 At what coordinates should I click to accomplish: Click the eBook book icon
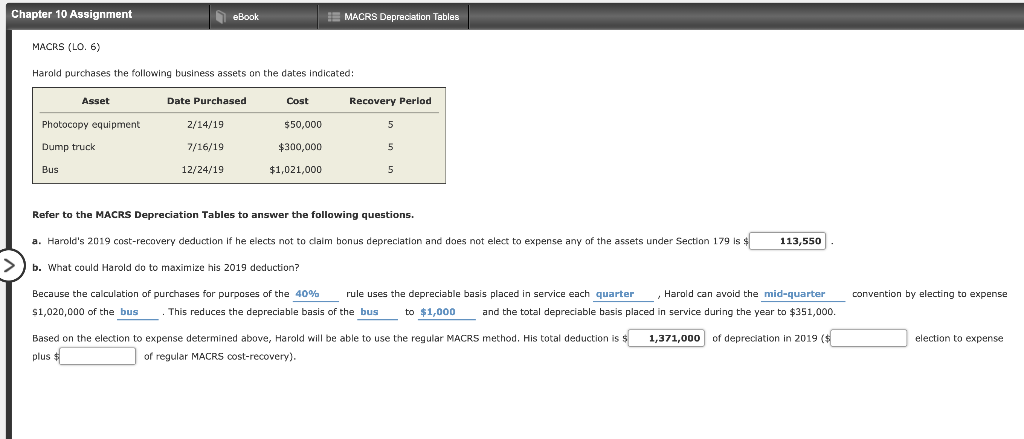pyautogui.click(x=221, y=17)
